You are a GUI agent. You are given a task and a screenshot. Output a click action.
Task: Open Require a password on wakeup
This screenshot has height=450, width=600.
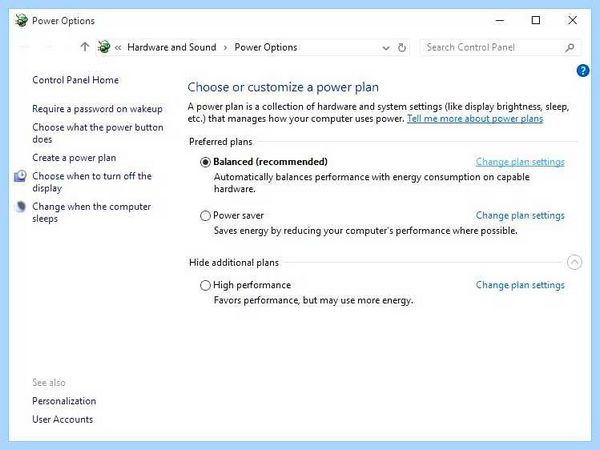coord(97,109)
